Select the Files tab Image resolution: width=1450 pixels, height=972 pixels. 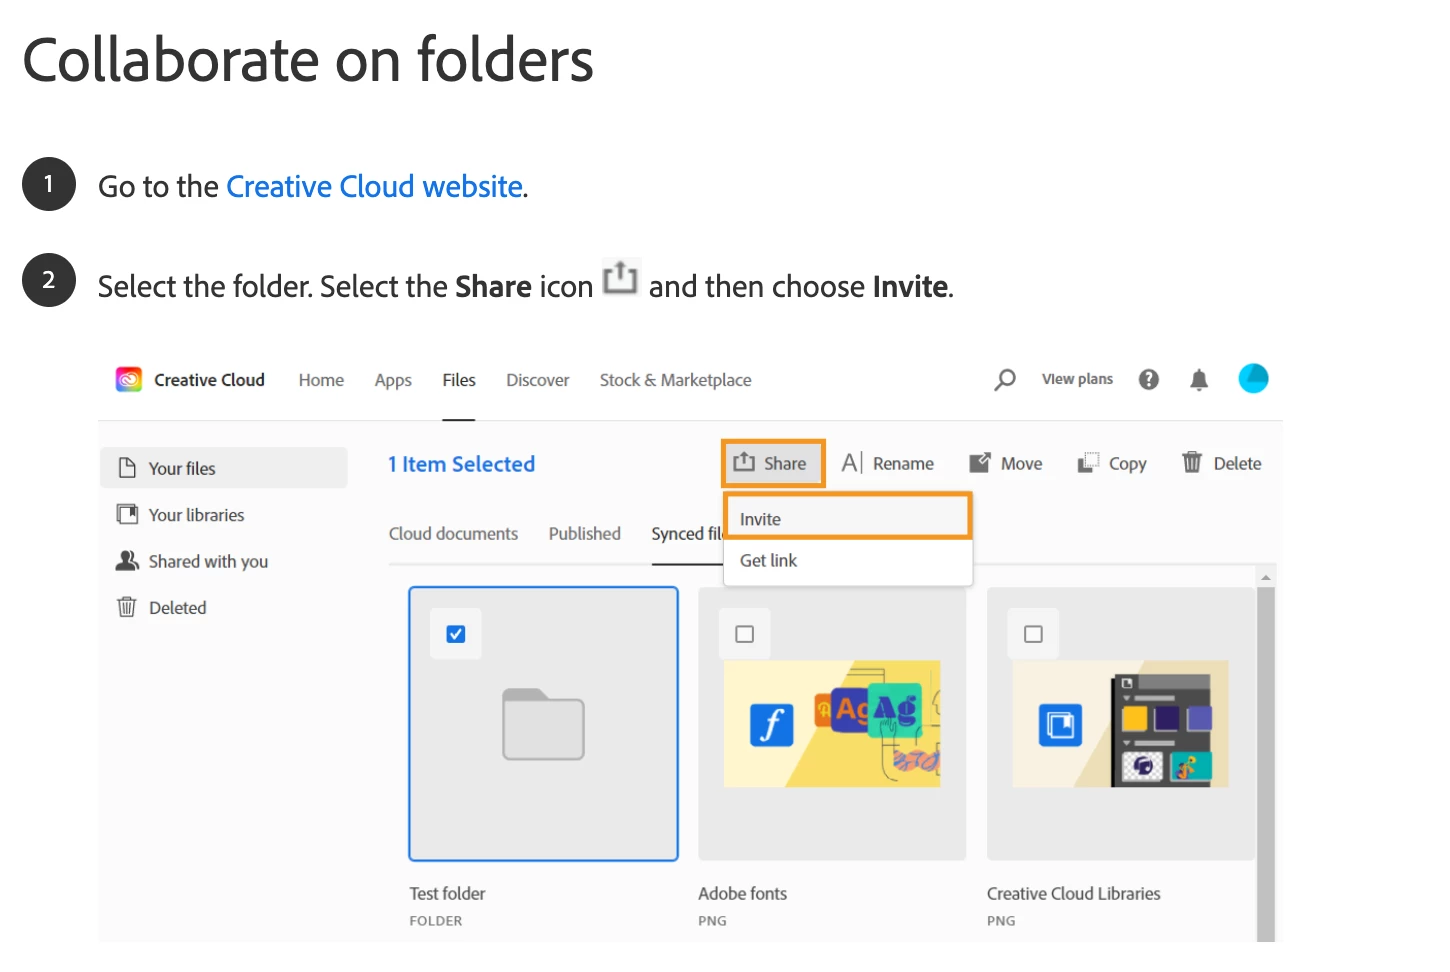(459, 380)
